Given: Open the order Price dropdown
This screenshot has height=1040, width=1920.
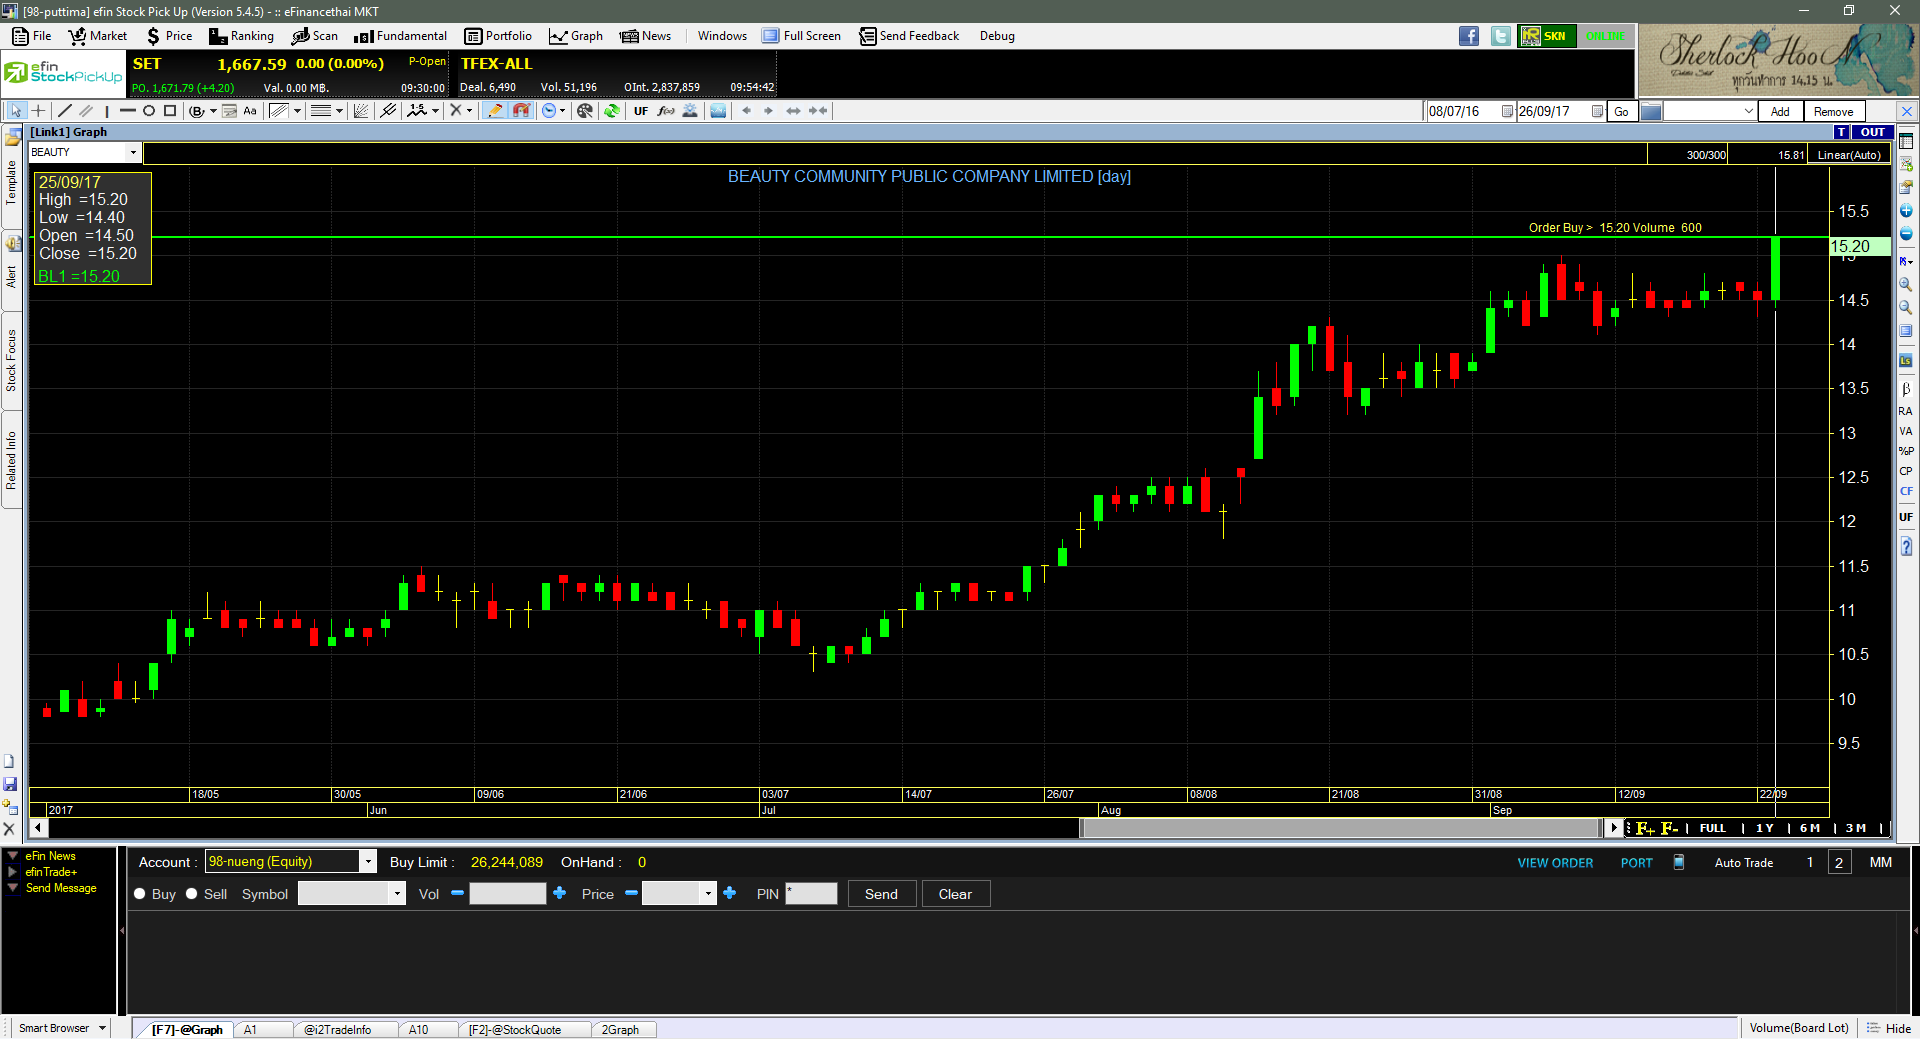Looking at the screenshot, I should pos(709,894).
